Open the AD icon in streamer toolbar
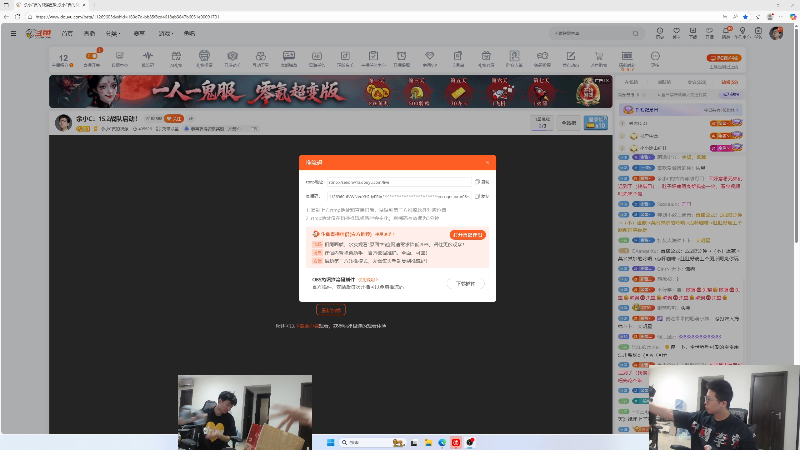 pyautogui.click(x=316, y=56)
